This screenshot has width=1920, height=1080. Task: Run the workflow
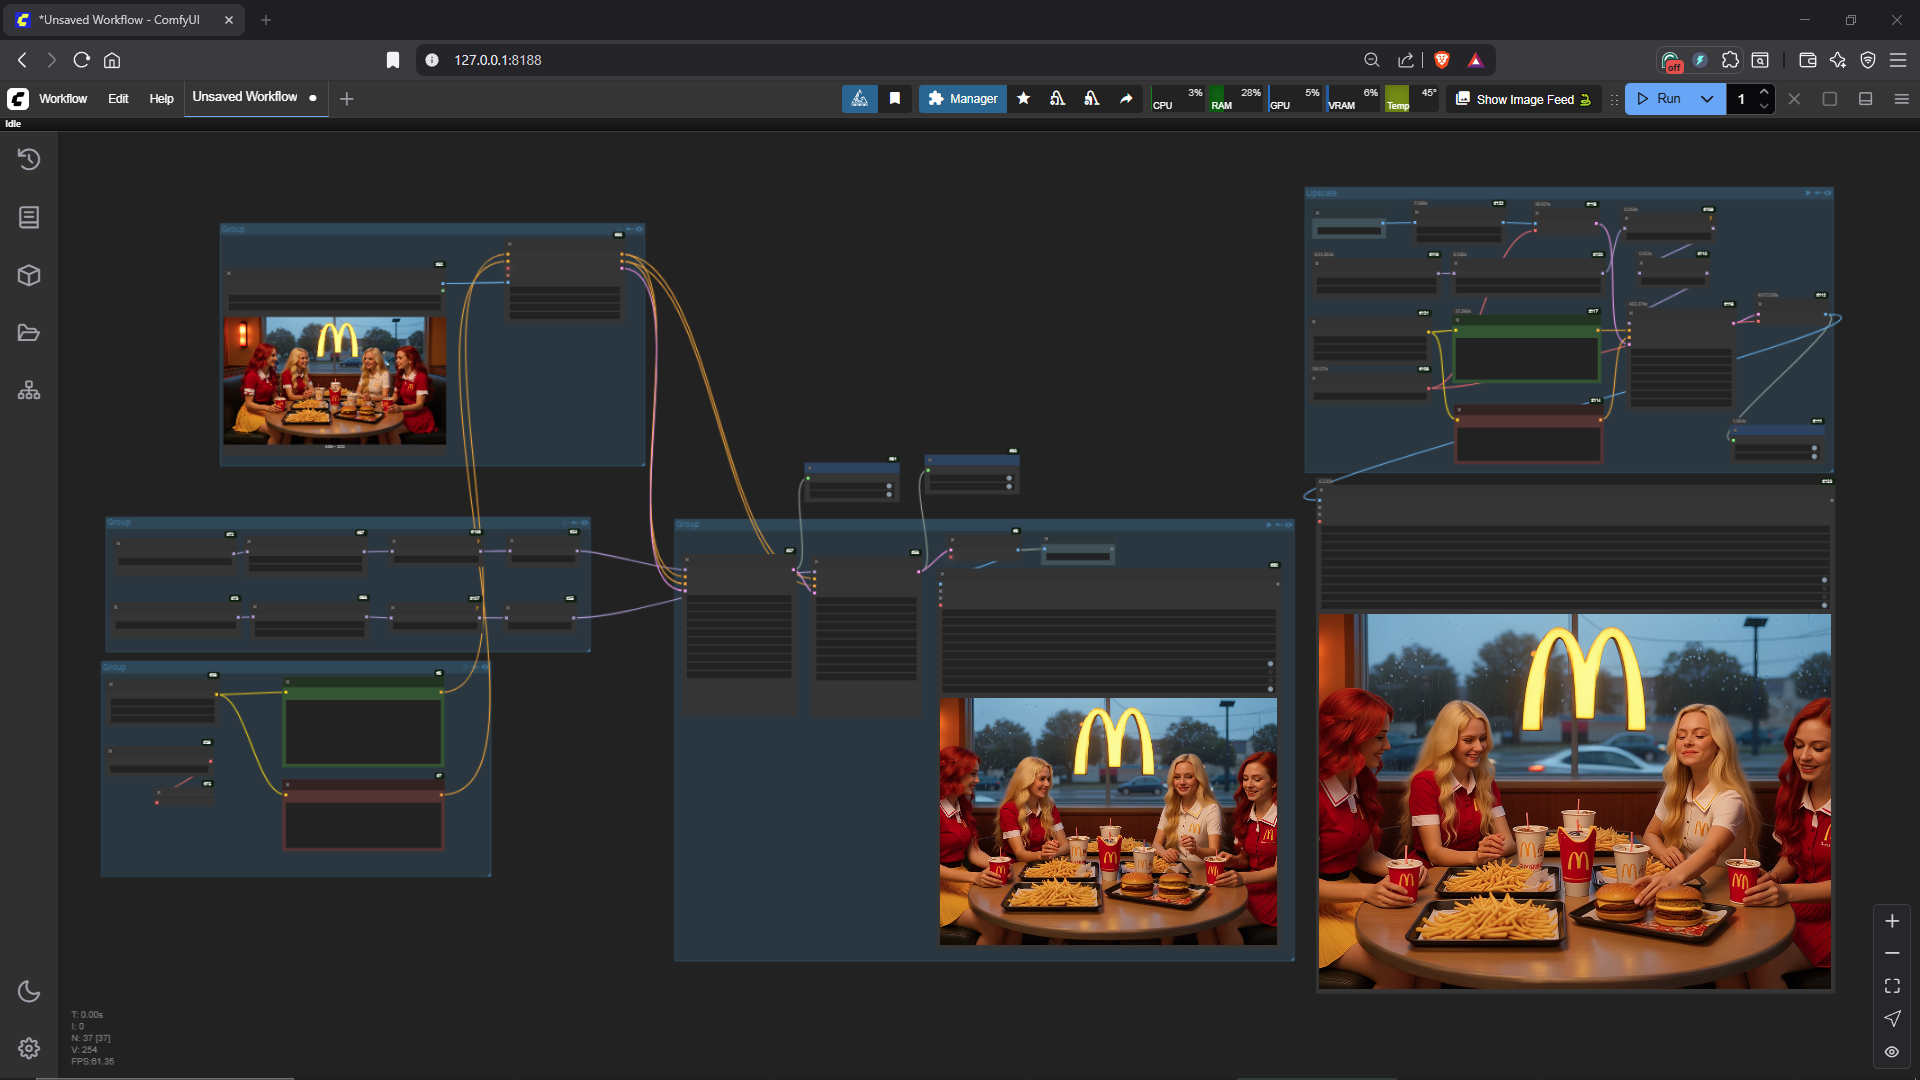[x=1659, y=98]
